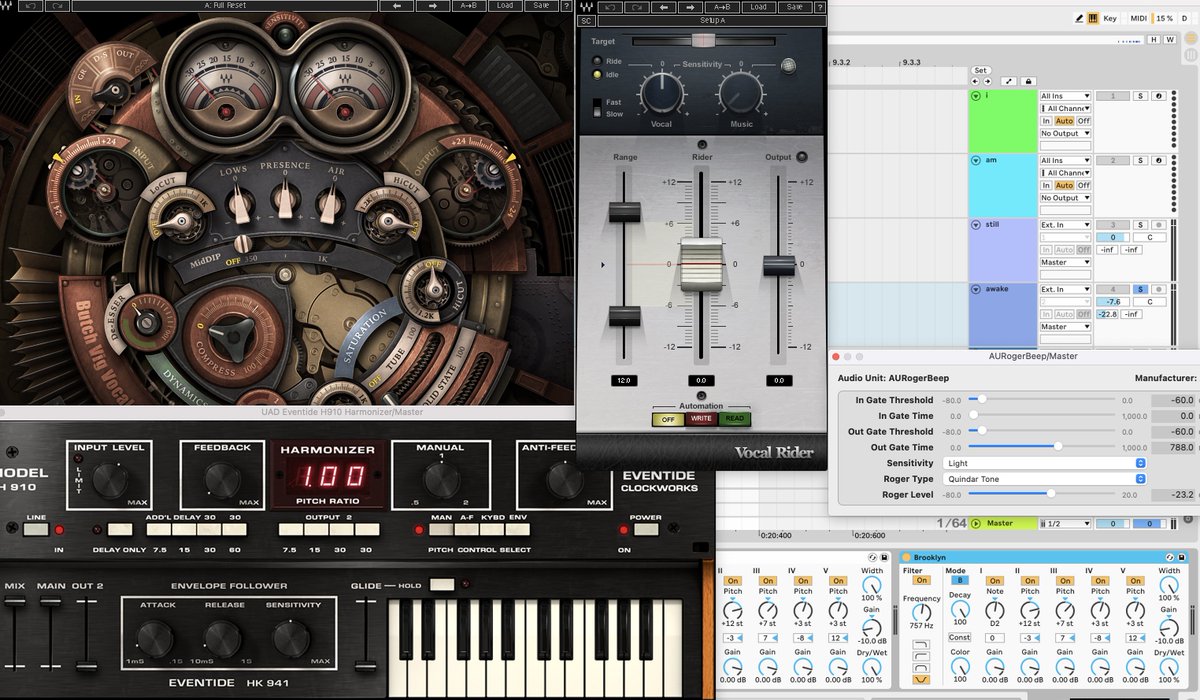Image resolution: width=1200 pixels, height=700 pixels.
Task: Set 'am' track monitor to In
Action: [1047, 185]
